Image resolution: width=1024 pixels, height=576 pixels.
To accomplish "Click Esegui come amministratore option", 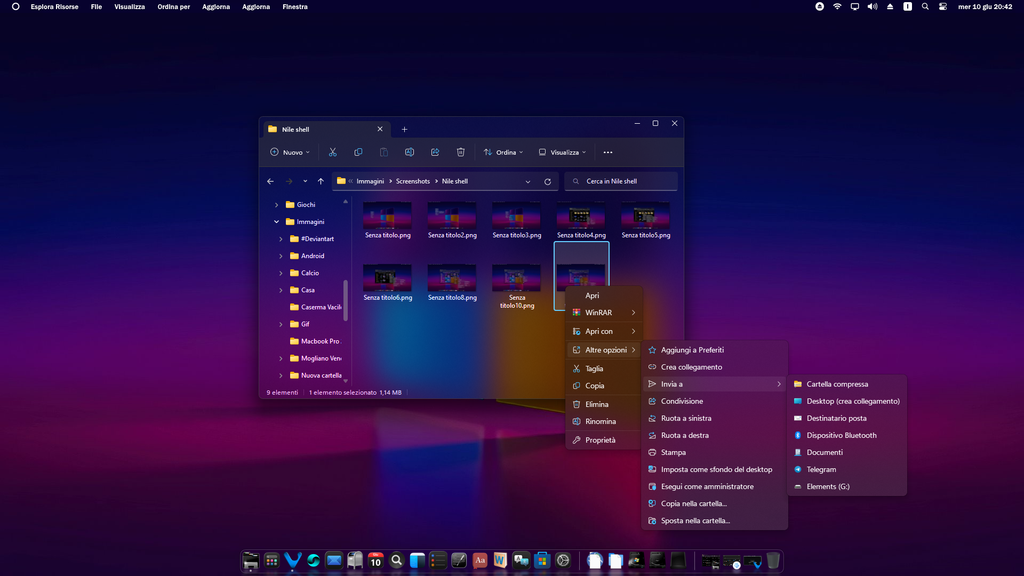I will point(714,487).
